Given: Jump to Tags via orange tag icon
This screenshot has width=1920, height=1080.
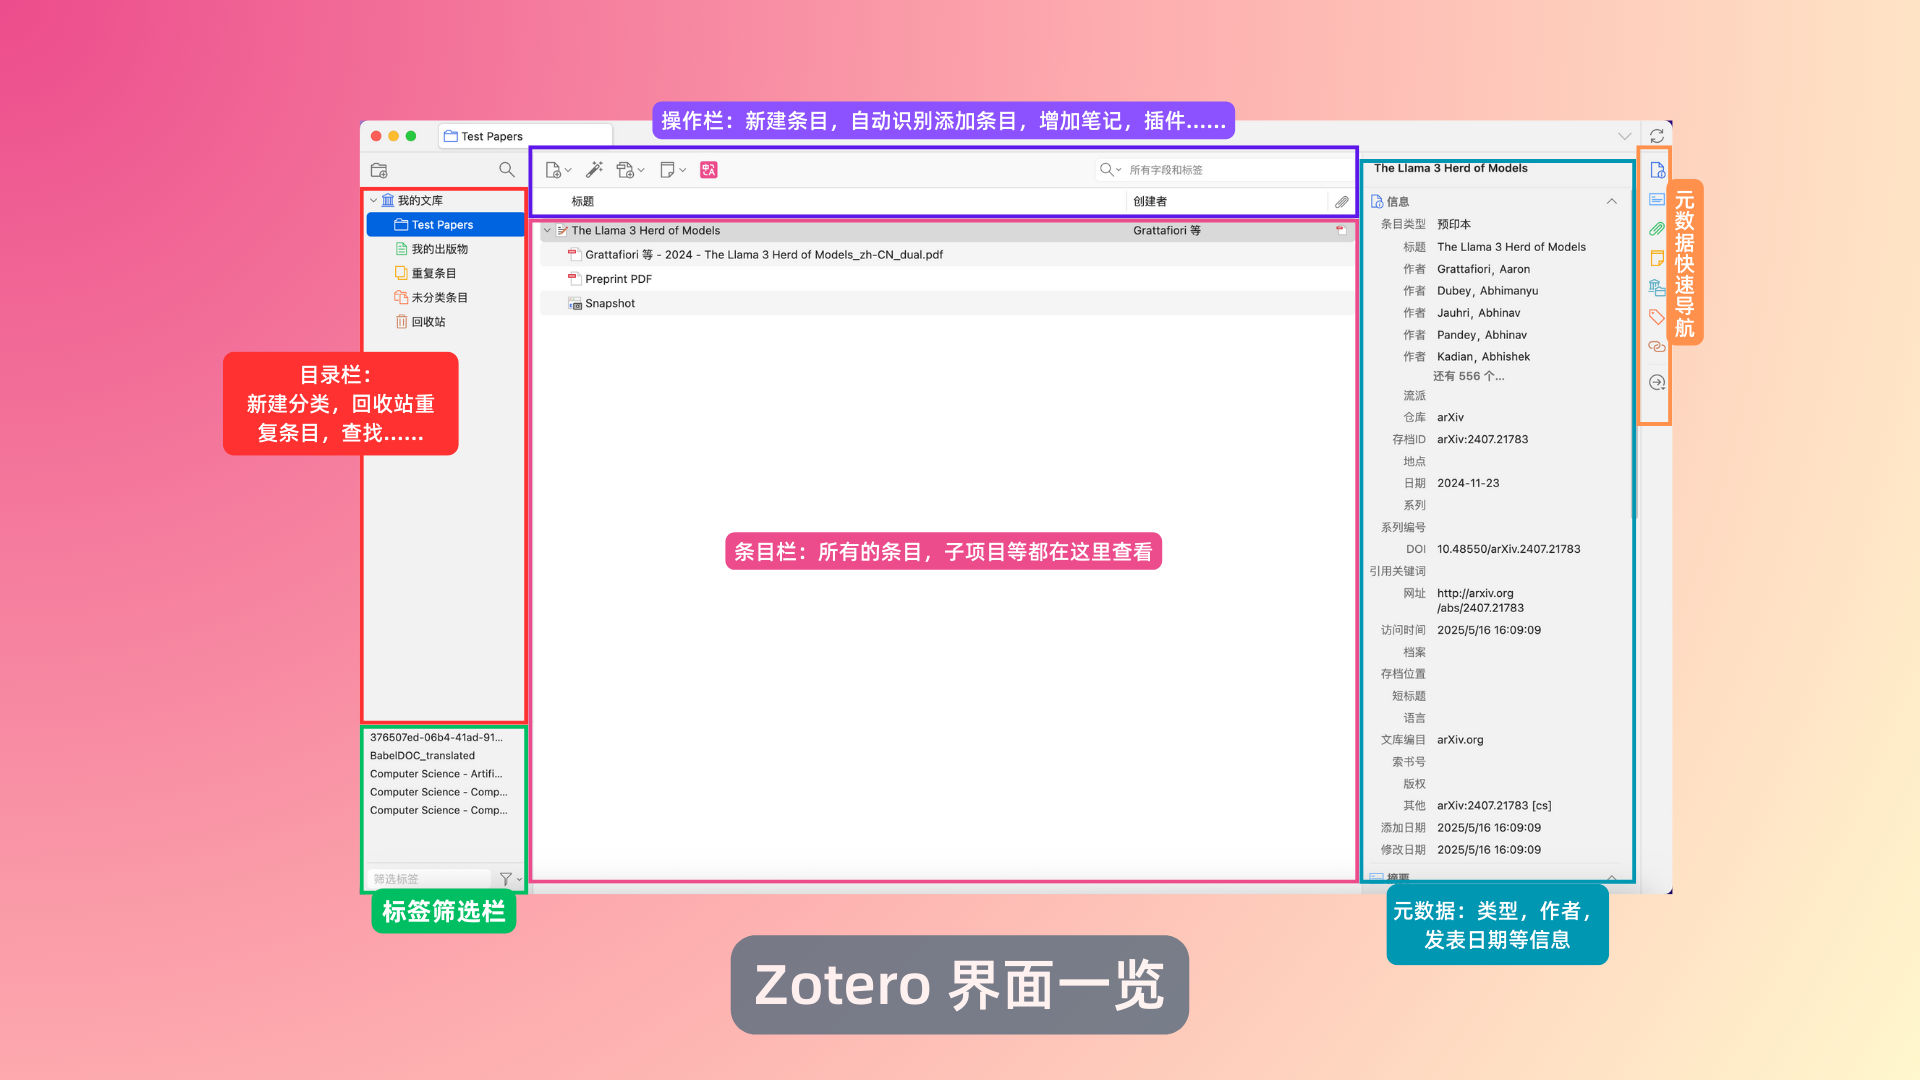Looking at the screenshot, I should click(x=1657, y=317).
